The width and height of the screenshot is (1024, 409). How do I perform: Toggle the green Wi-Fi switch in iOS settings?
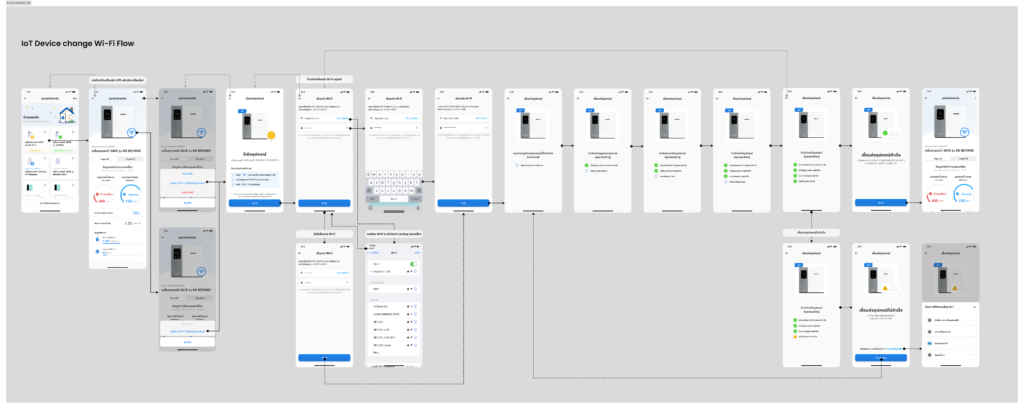[x=414, y=264]
